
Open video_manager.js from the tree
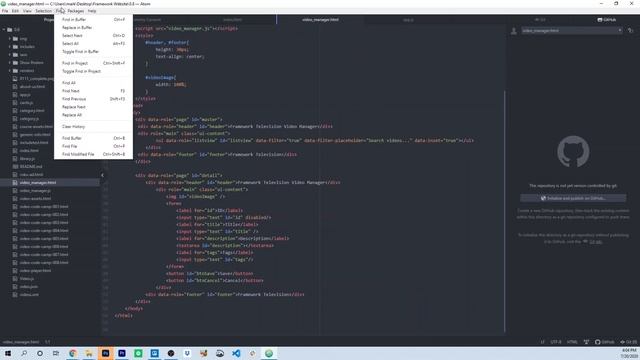coord(35,191)
